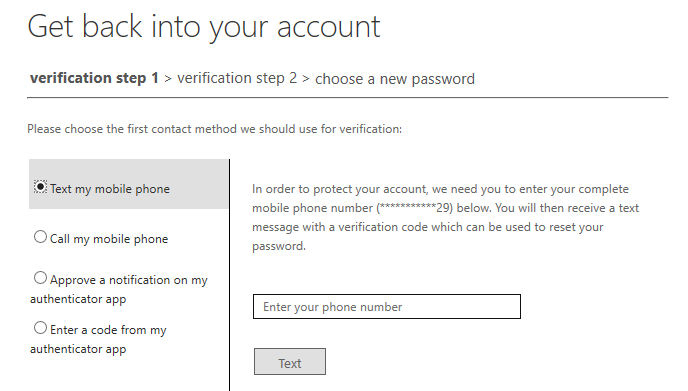This screenshot has height=391, width=688.
Task: Select the 'Text my mobile phone' radio button
Action: [40, 187]
